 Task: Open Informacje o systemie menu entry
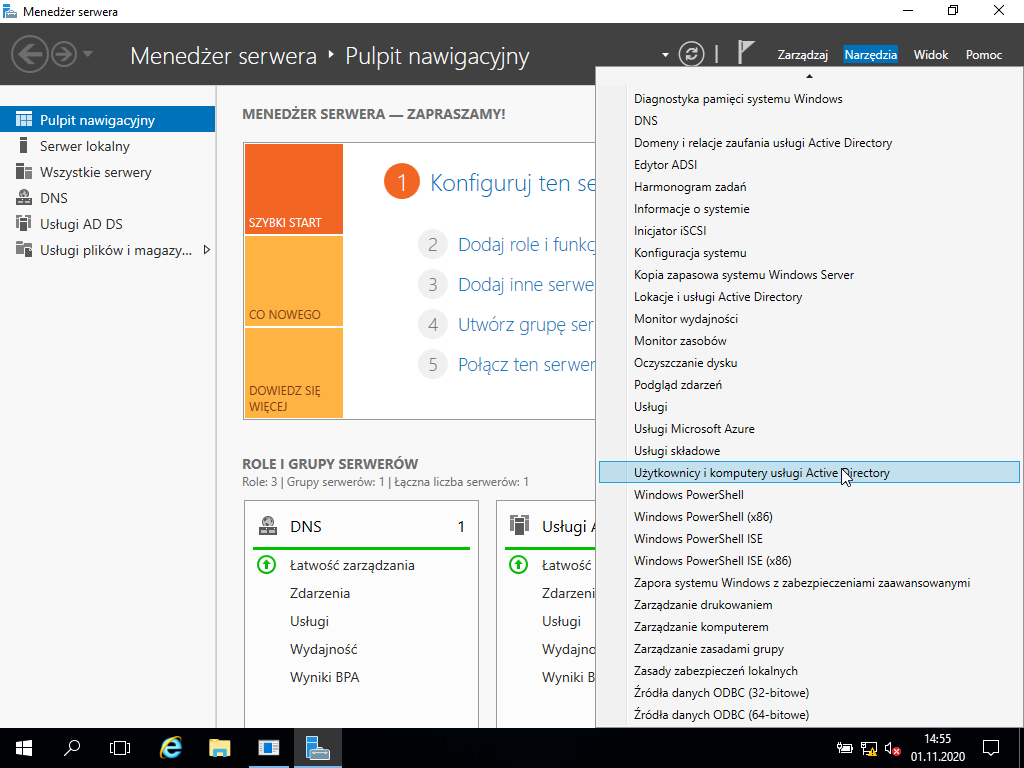(x=809, y=209)
